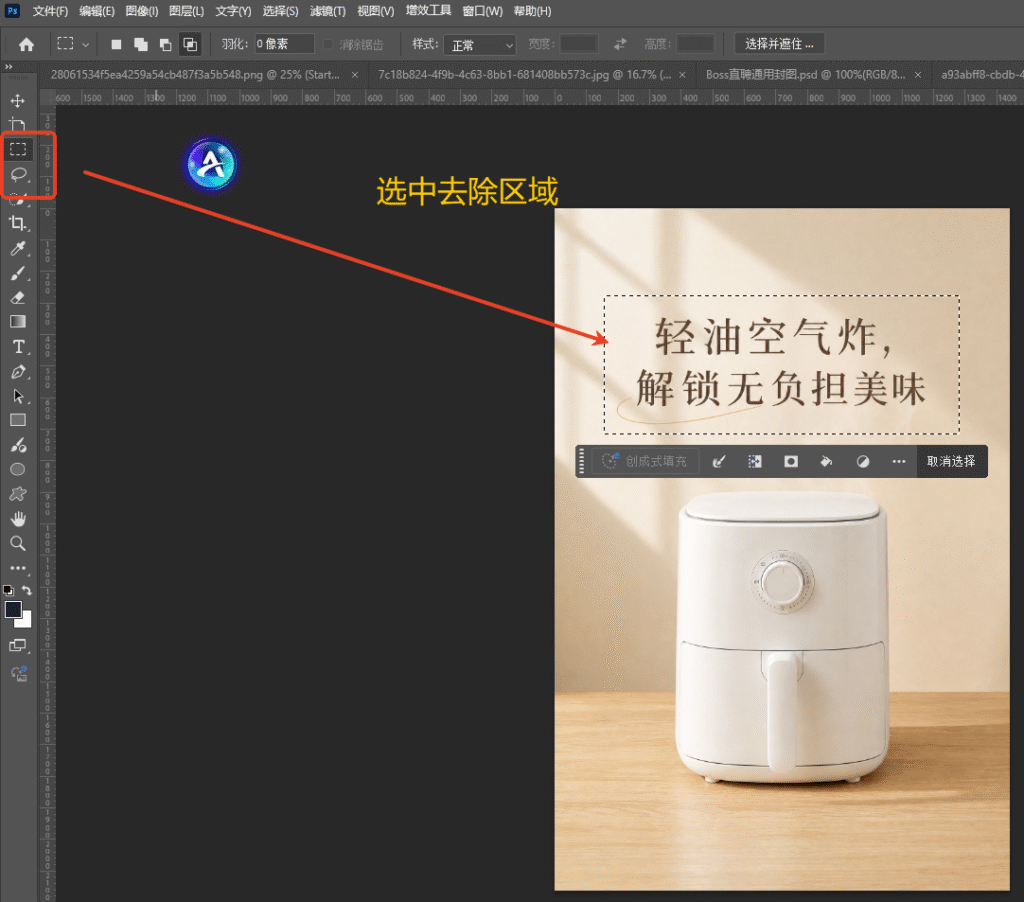Screen dimensions: 1024x902
Task: Open the 视图(V) menu
Action: (x=376, y=11)
